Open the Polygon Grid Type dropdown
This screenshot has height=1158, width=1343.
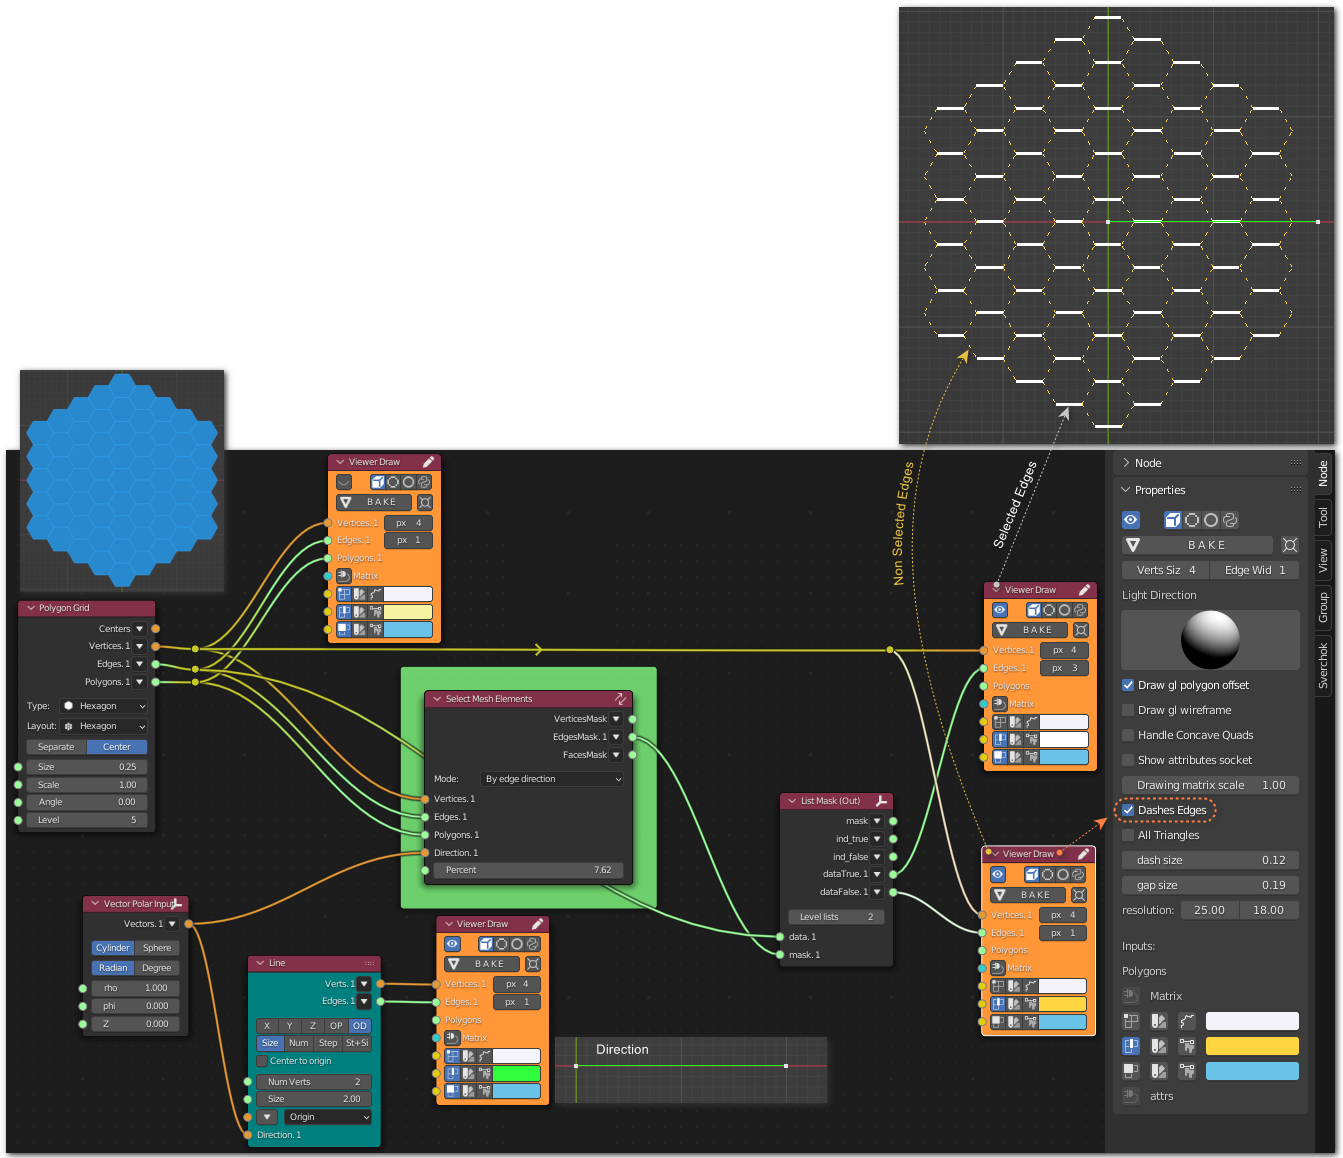coord(104,706)
